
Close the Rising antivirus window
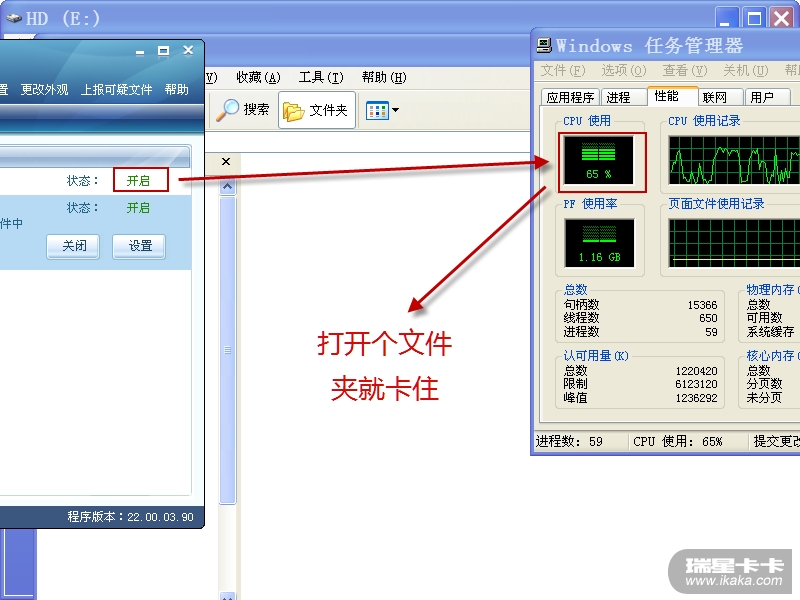coord(188,51)
